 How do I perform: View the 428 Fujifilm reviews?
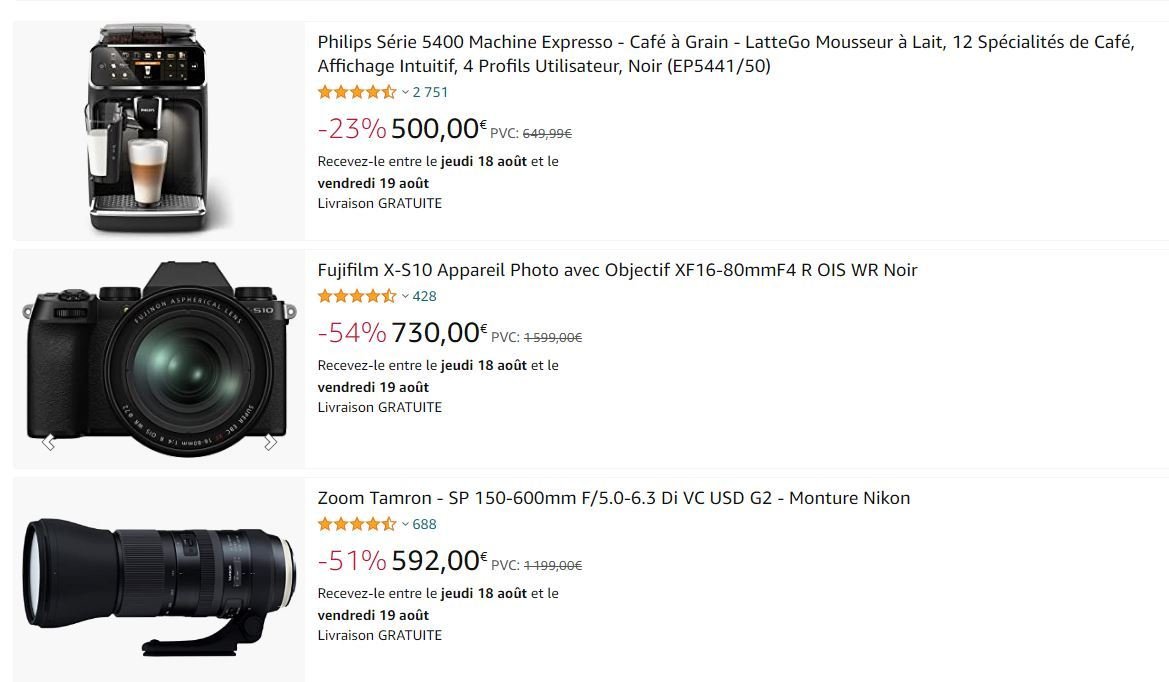(424, 296)
